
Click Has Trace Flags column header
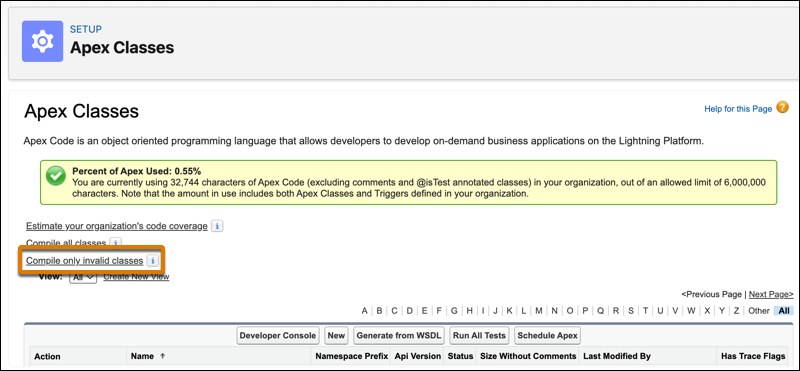tap(753, 356)
